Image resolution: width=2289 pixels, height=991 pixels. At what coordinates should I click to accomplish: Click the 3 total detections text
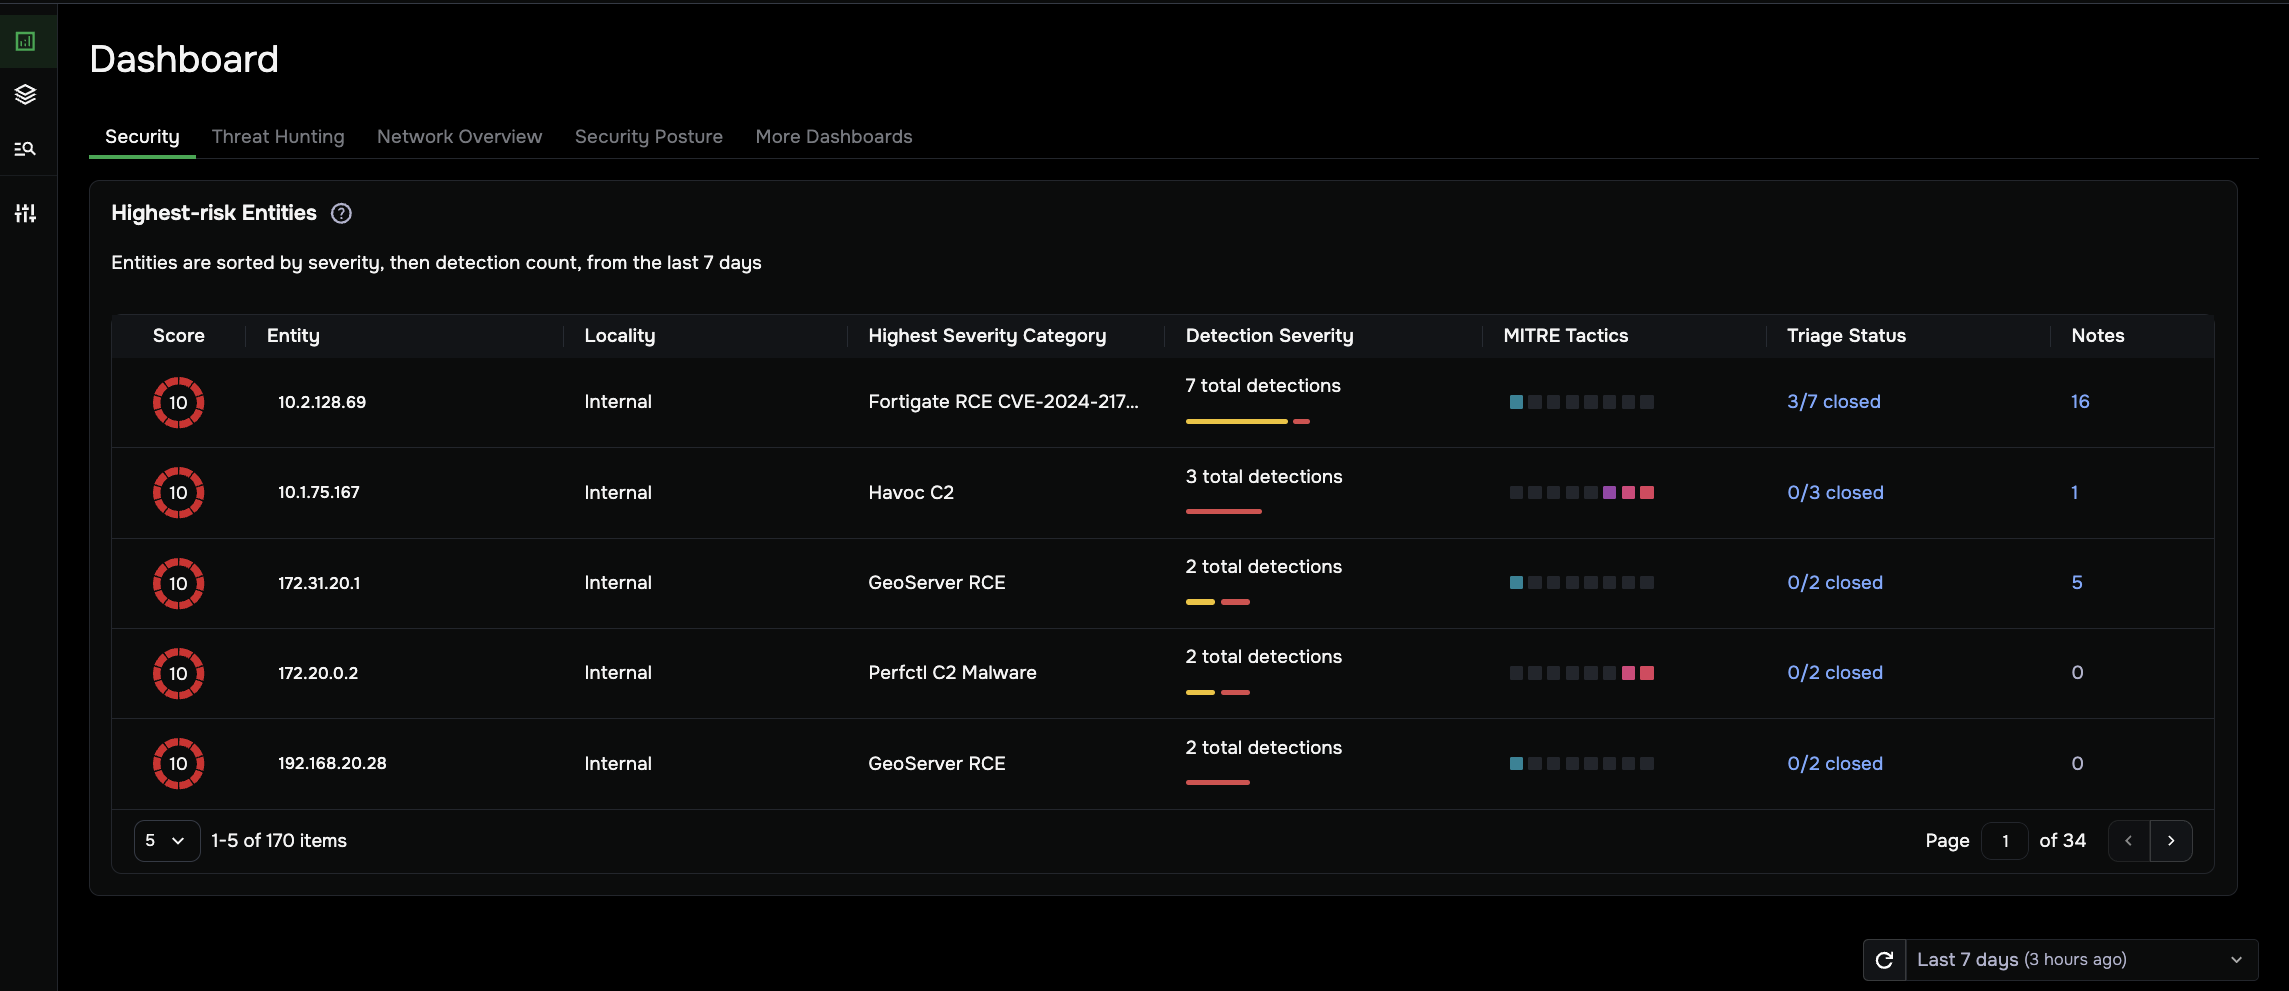pyautogui.click(x=1264, y=477)
